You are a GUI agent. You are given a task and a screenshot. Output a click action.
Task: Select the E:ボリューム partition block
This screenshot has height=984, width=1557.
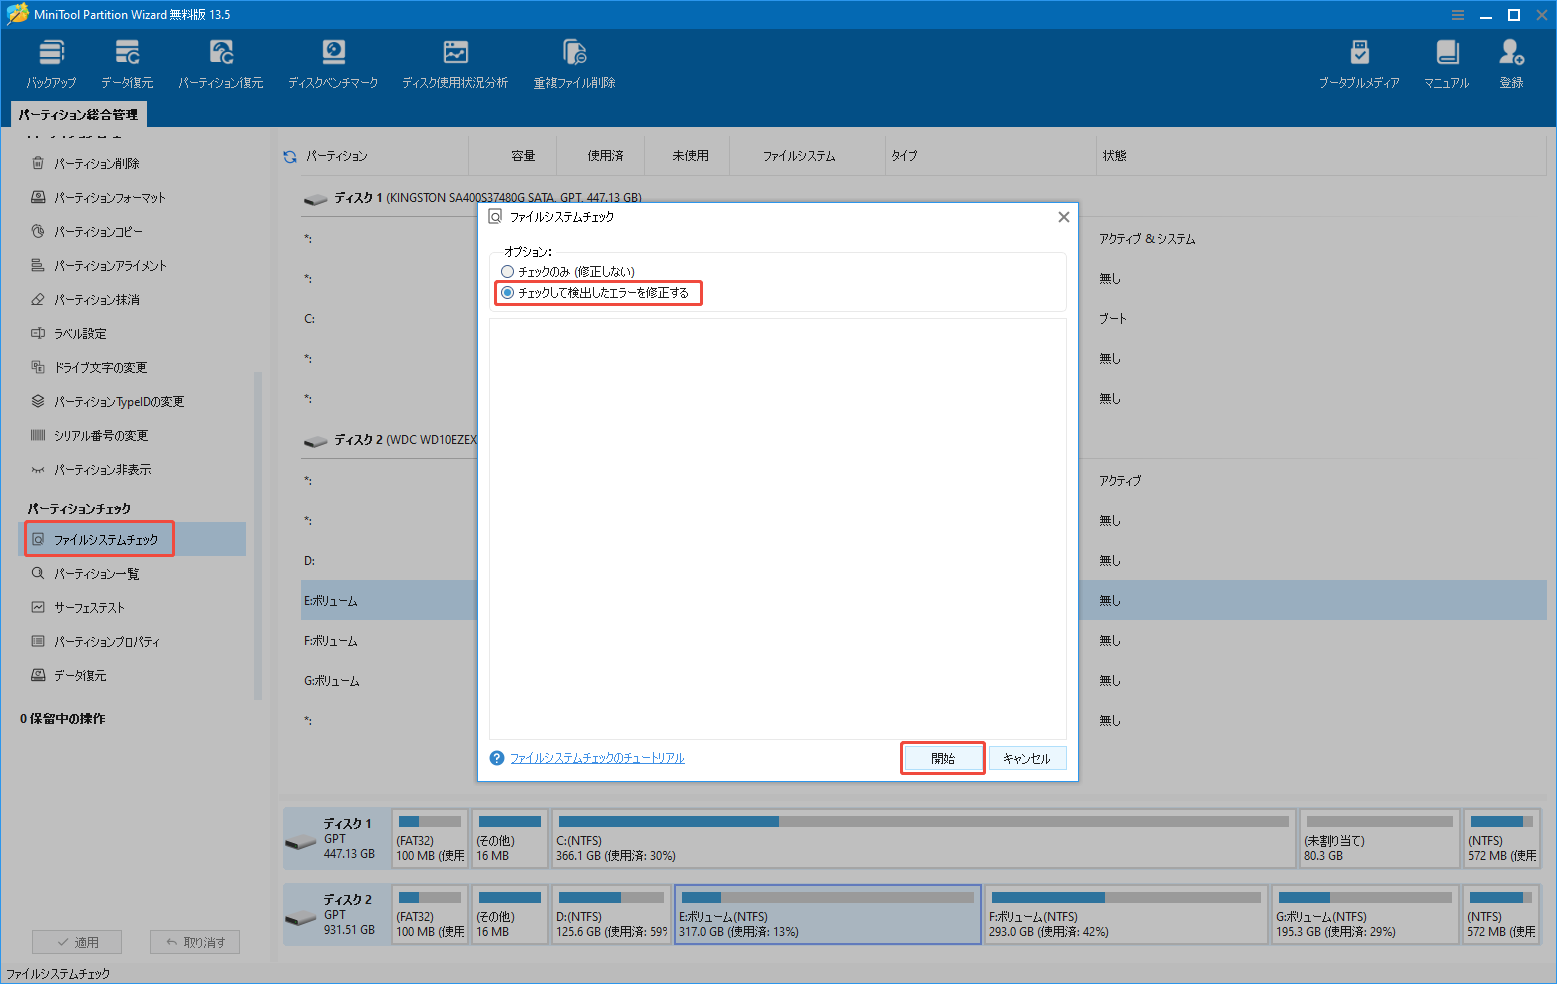pos(827,914)
